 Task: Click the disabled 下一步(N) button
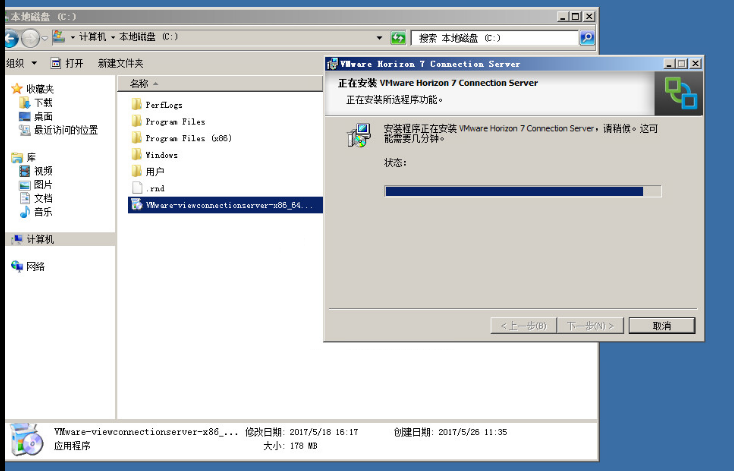tap(590, 325)
